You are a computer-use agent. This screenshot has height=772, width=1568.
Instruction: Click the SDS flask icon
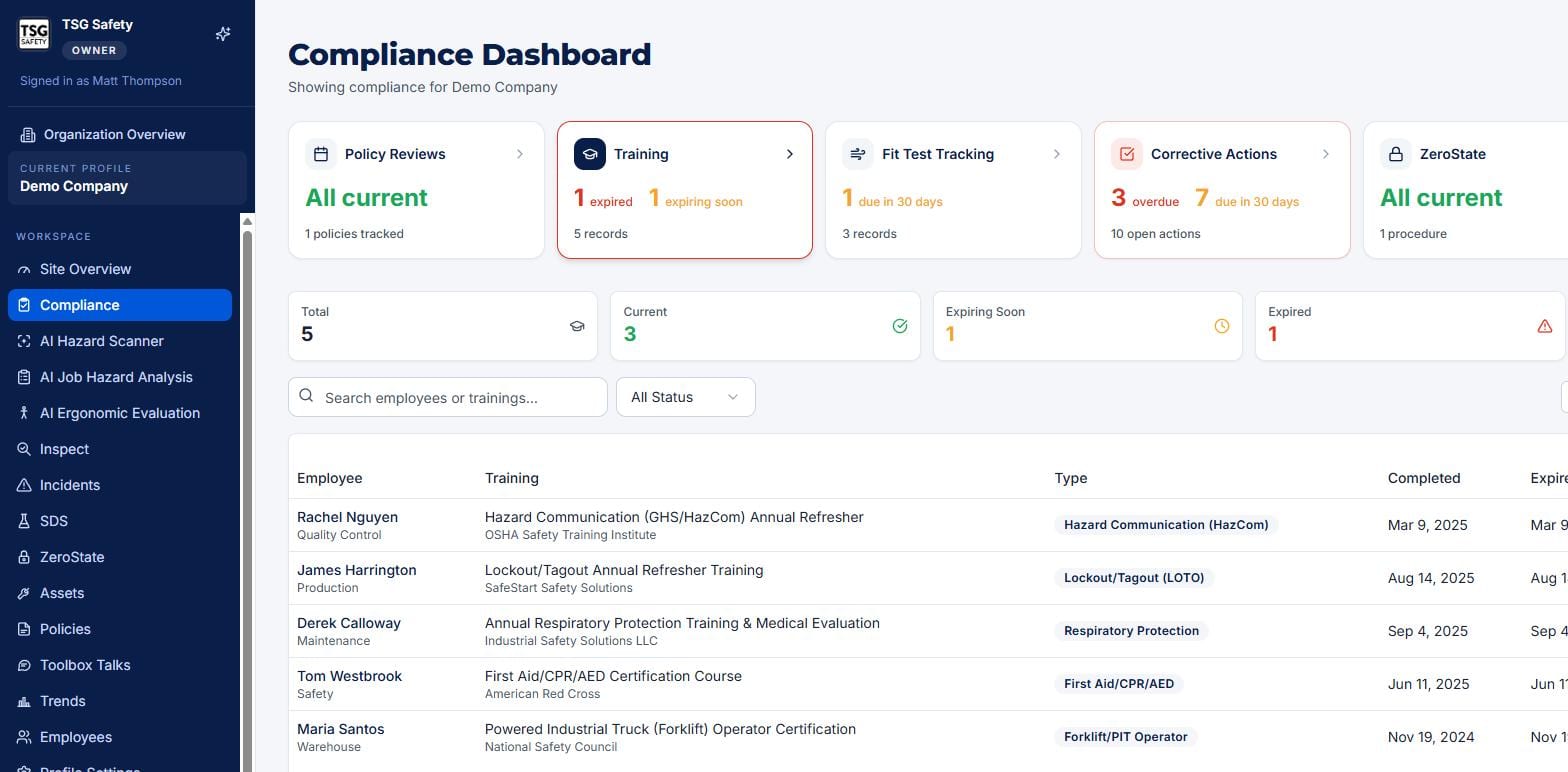tap(24, 521)
